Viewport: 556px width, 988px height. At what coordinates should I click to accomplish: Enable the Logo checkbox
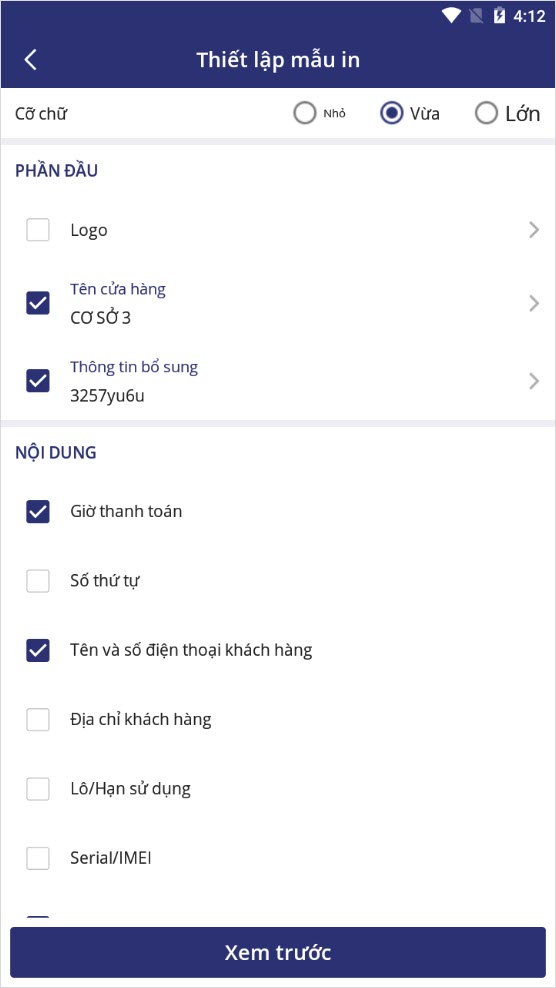(38, 230)
